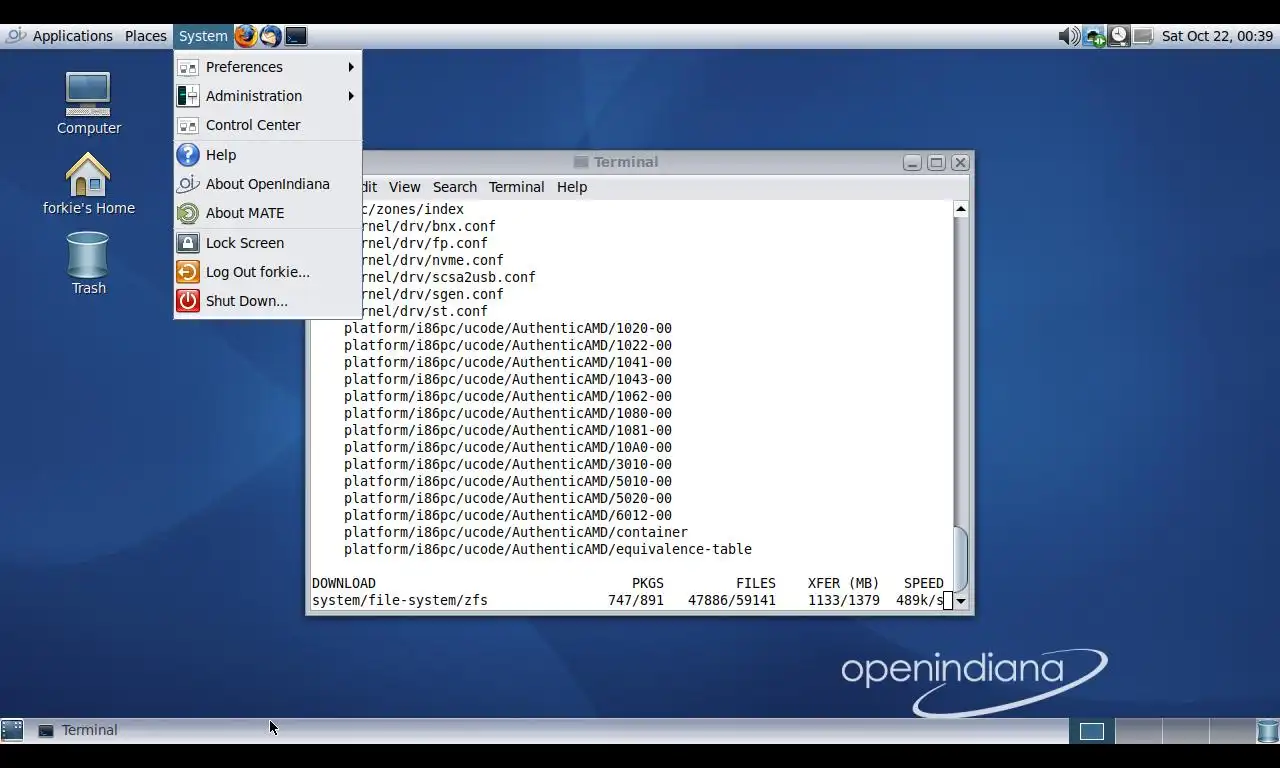Click the Control Center icon
1280x768 pixels.
click(x=188, y=125)
